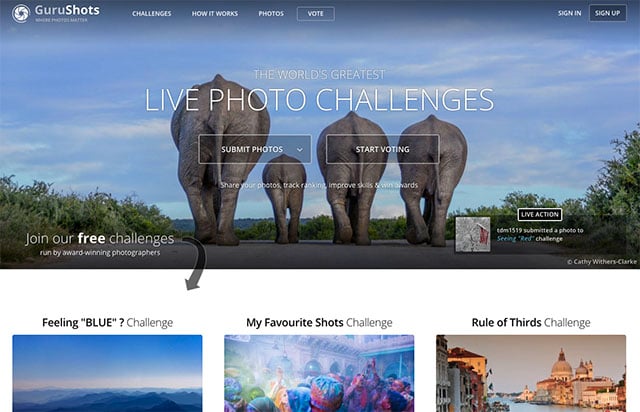The width and height of the screenshot is (640, 412).
Task: Click the GuruShots brand name text
Action: point(67,10)
